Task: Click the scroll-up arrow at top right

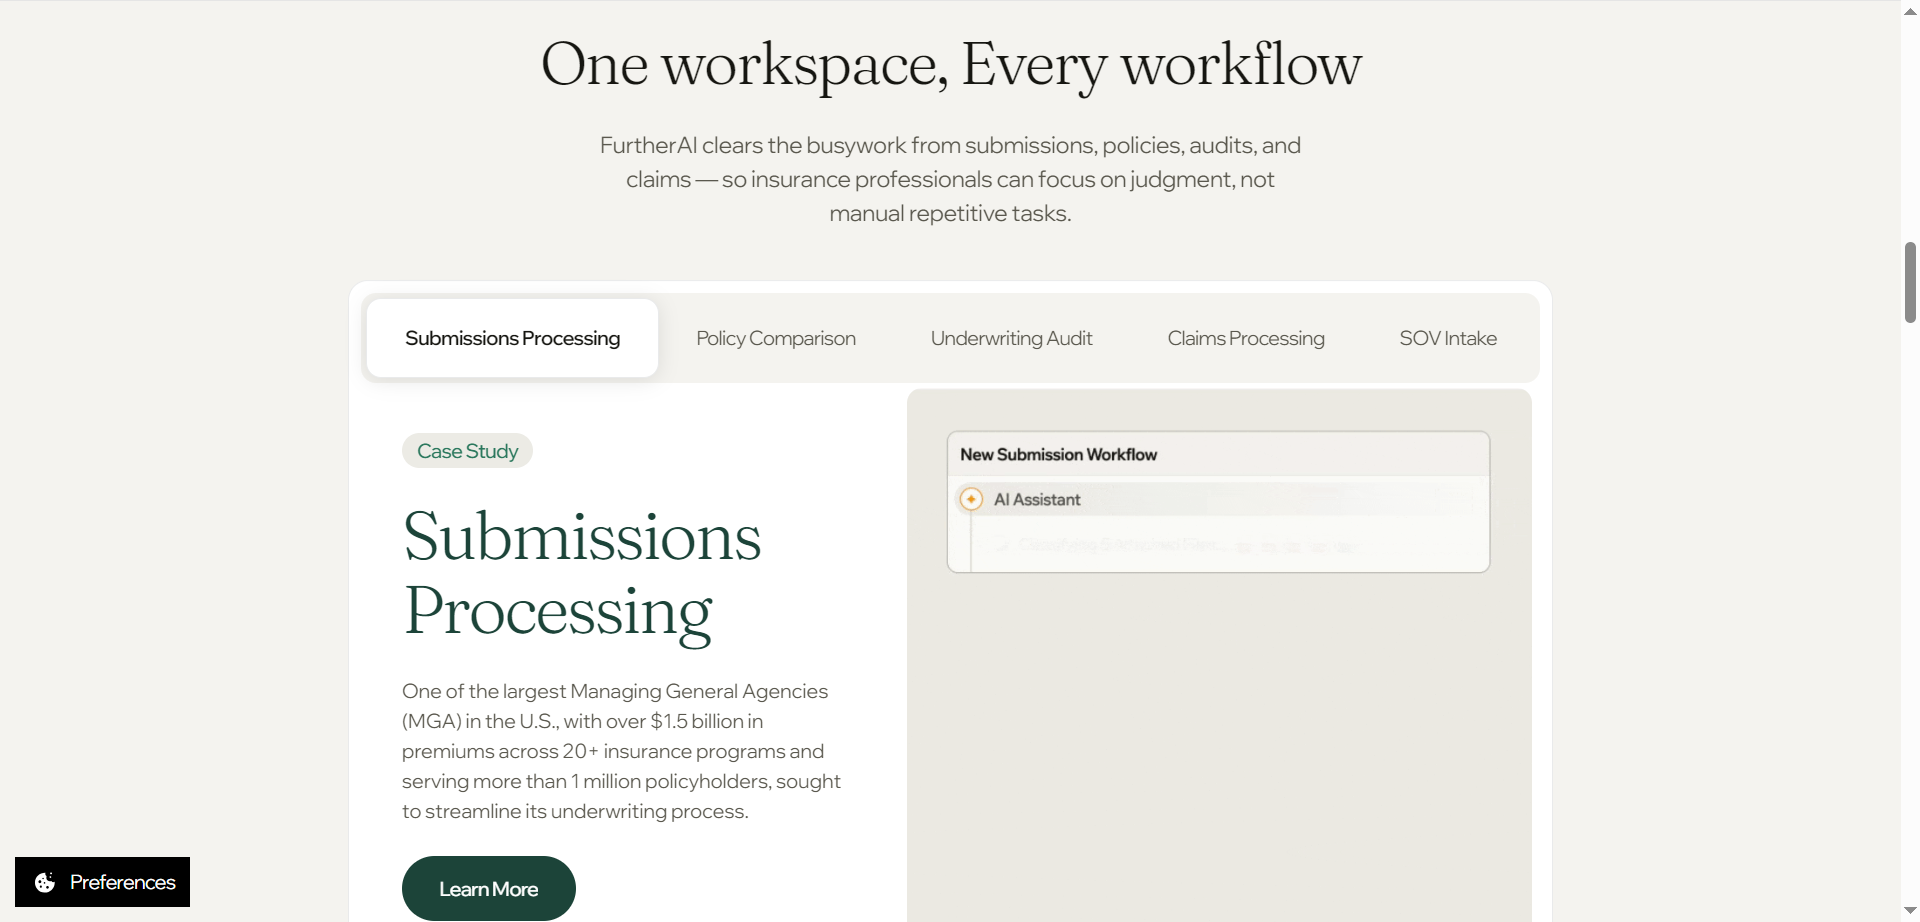Action: click(1908, 11)
